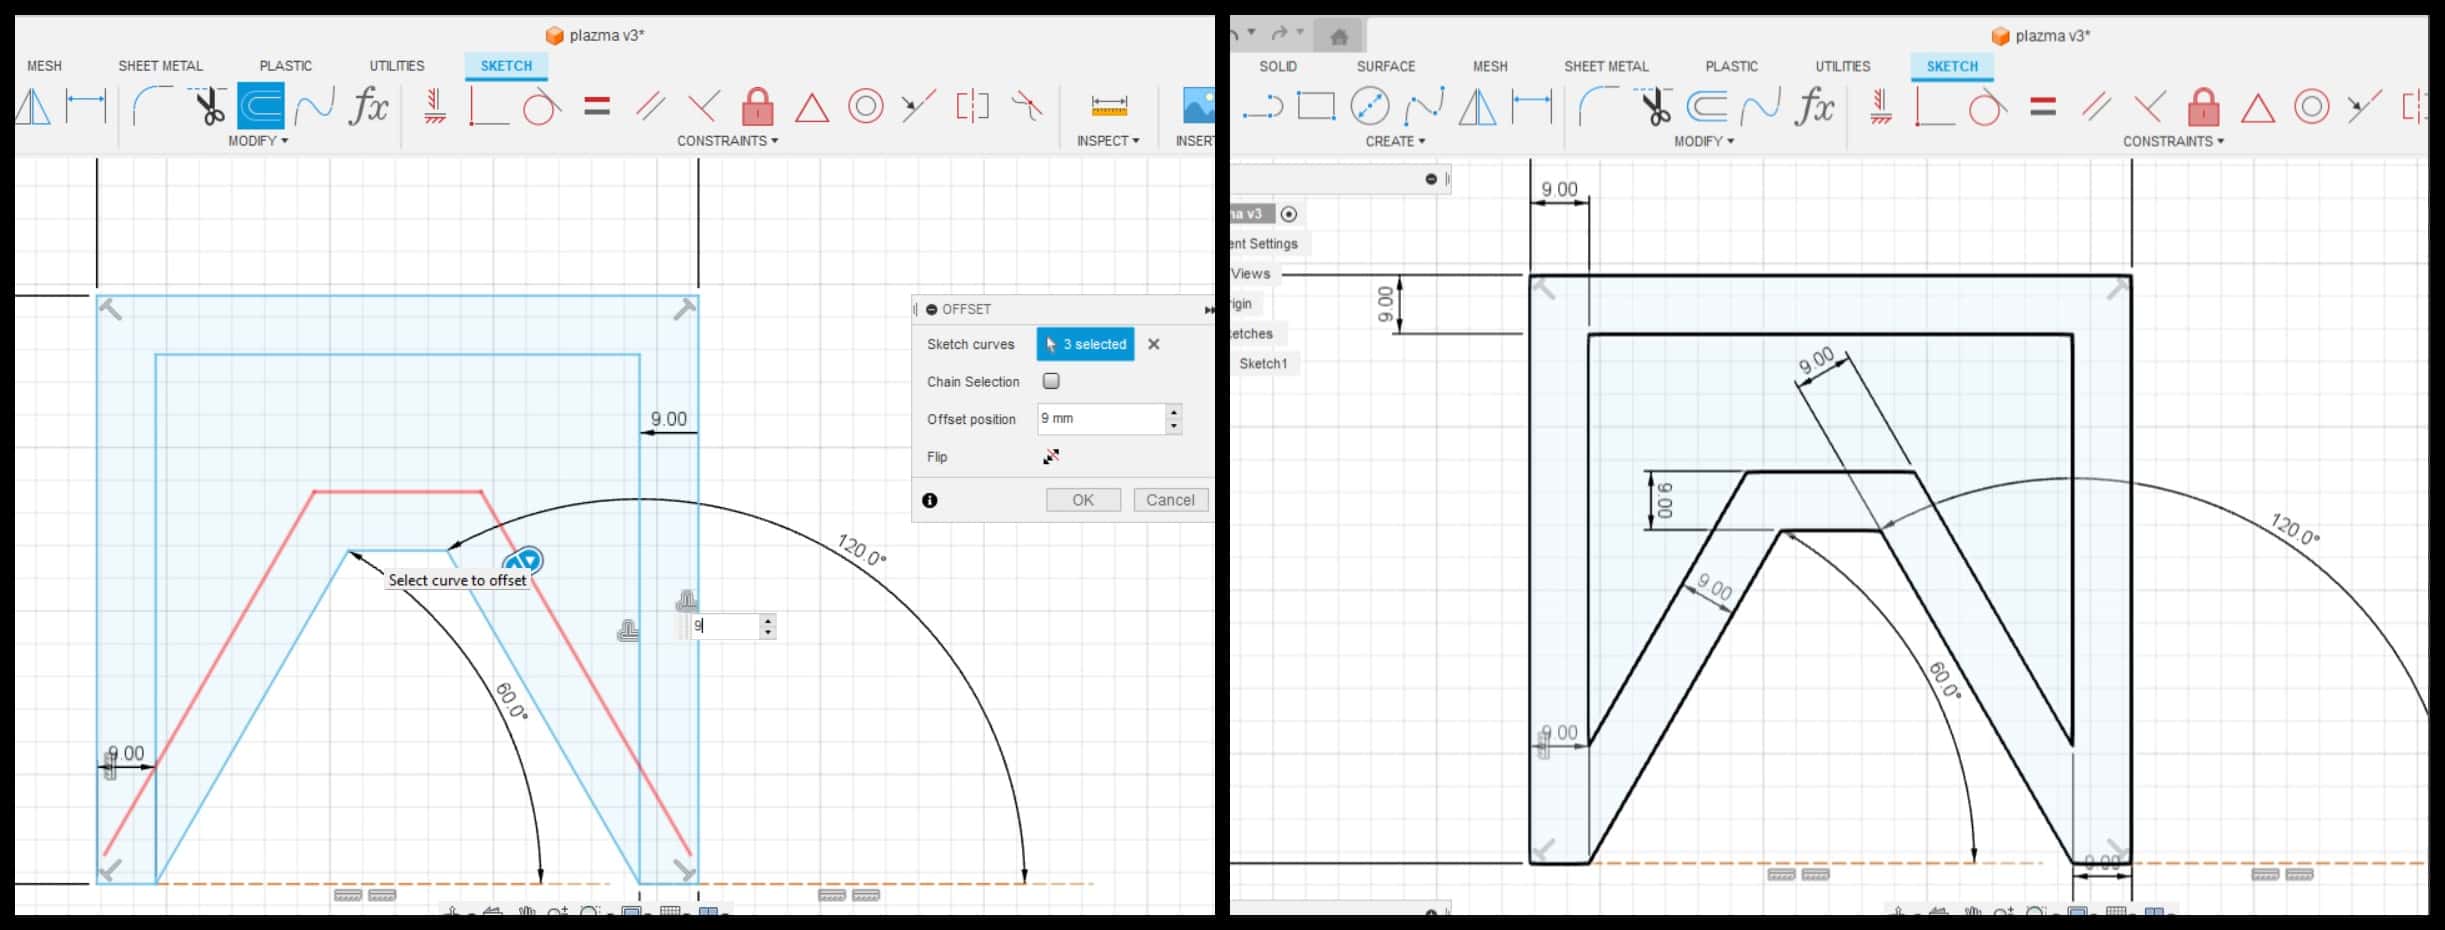The width and height of the screenshot is (2445, 930).
Task: Collapse the browser panel in right screenshot
Action: point(1431,179)
